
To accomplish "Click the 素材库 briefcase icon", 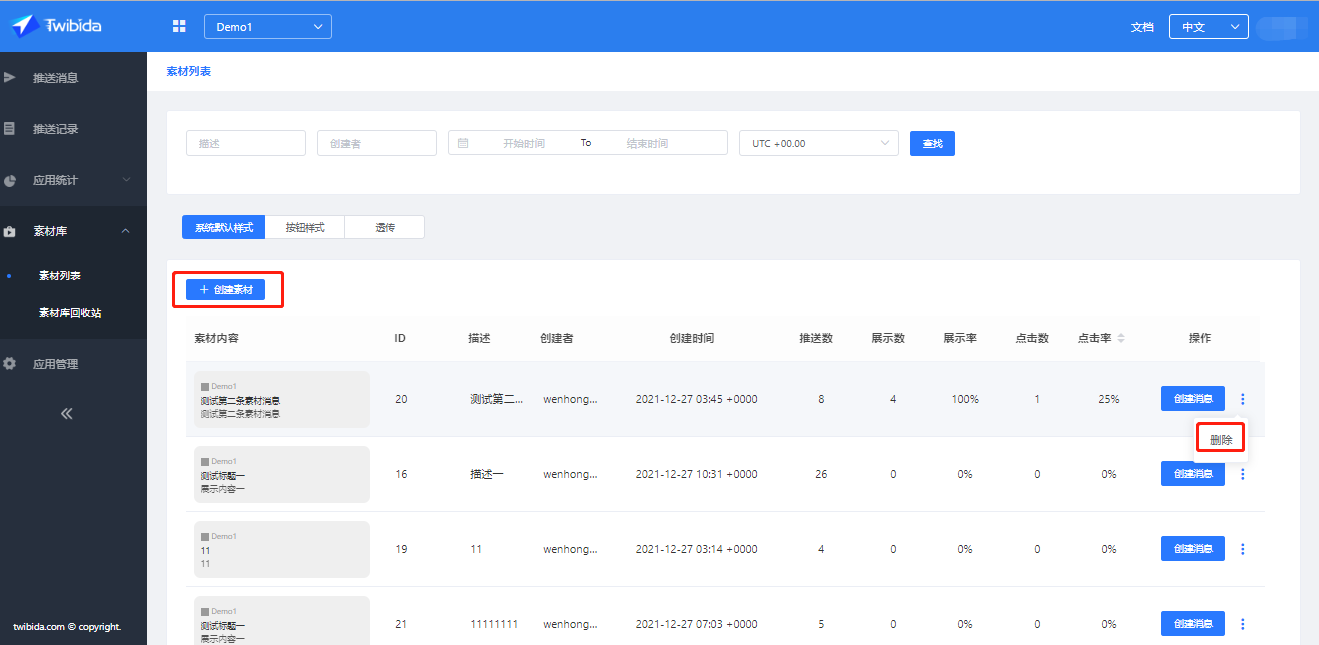I will tap(10, 231).
